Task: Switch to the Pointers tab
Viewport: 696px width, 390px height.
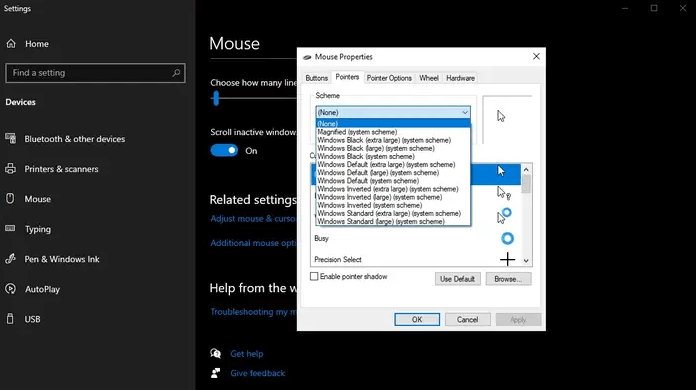Action: point(347,77)
